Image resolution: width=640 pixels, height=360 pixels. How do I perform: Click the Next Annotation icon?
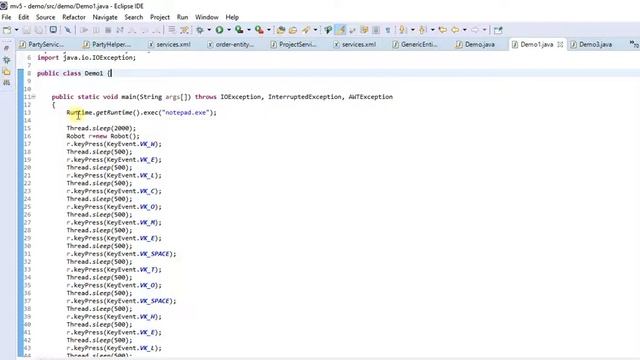click(x=403, y=30)
